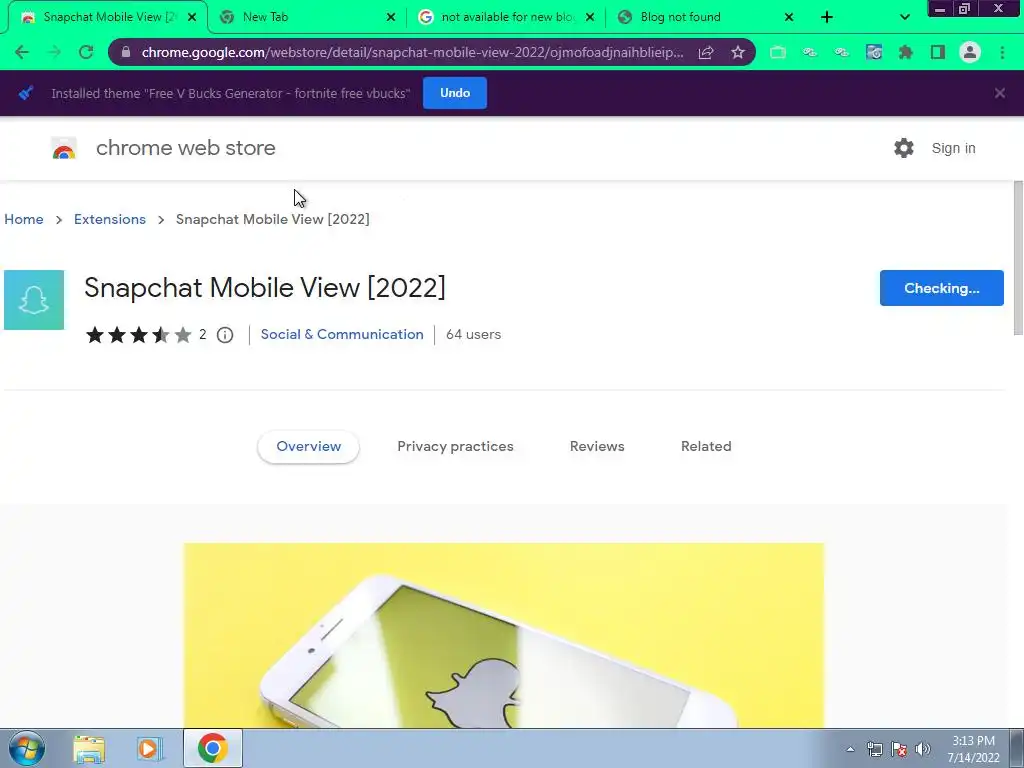Viewport: 1024px width, 768px height.
Task: Open Chrome's three-dot menu
Action: click(x=1002, y=52)
